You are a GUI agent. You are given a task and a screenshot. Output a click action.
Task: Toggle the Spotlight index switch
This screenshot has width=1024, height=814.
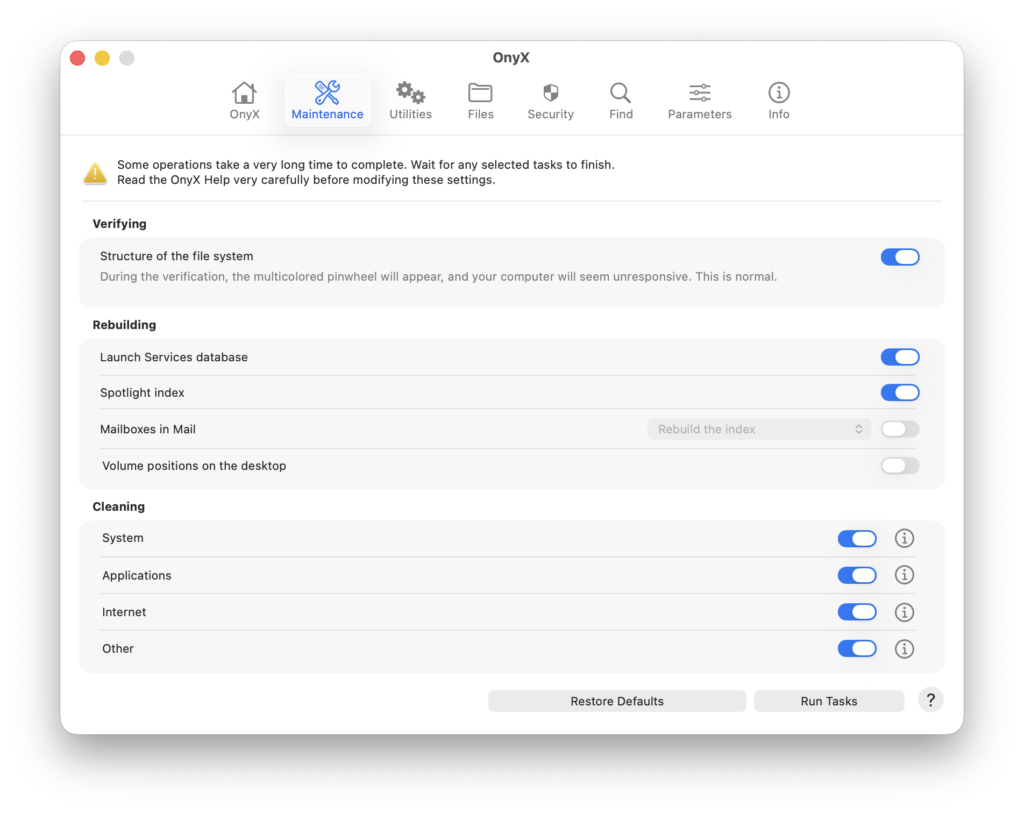pos(899,393)
